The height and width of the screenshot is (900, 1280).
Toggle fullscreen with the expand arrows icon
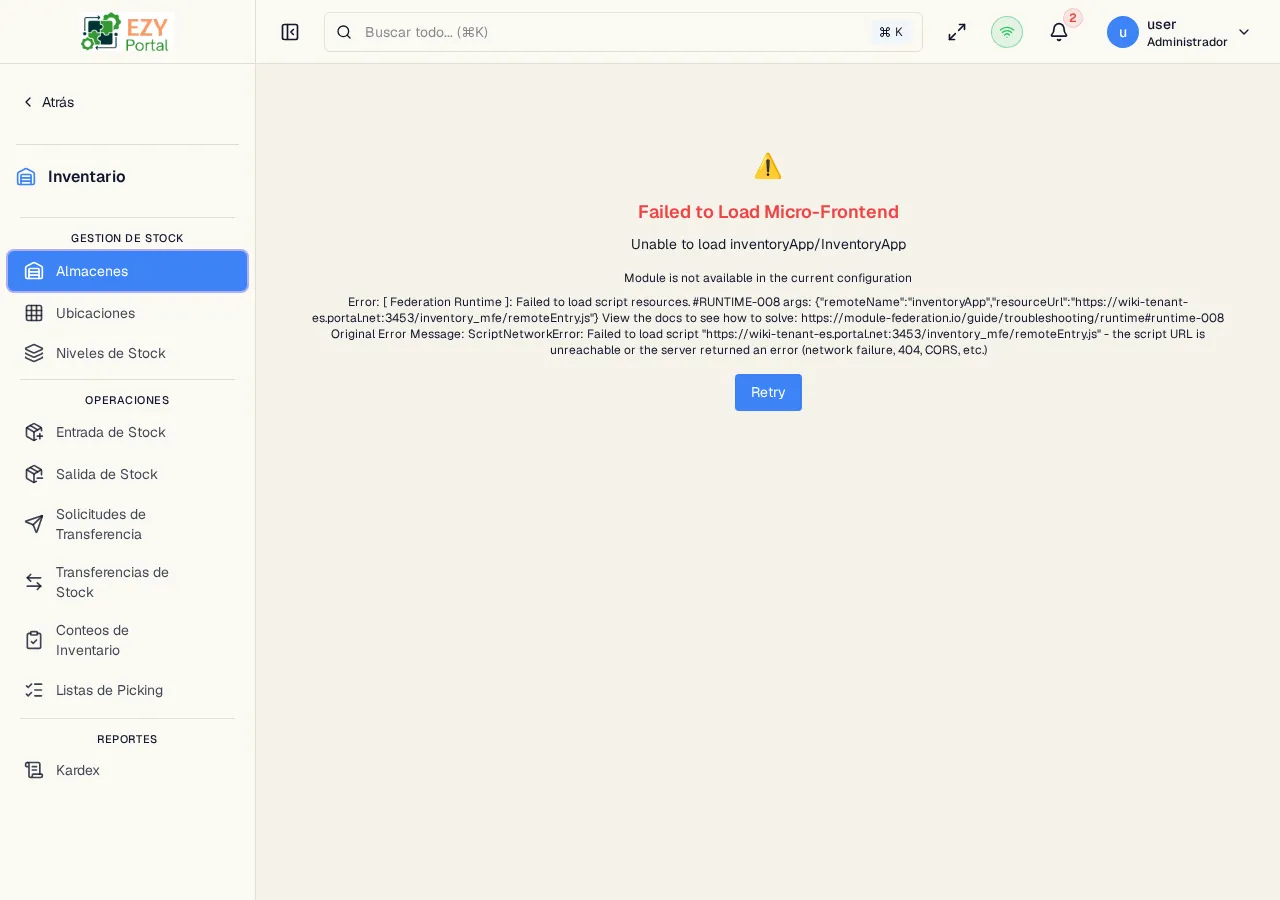pyautogui.click(x=957, y=32)
